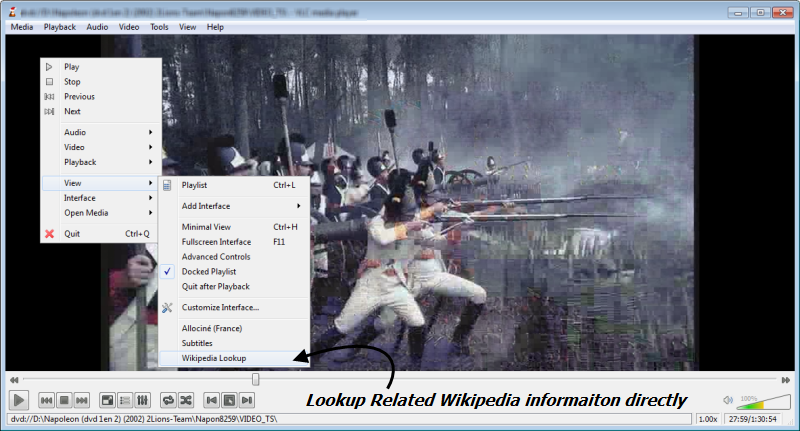The image size is (800, 431).
Task: Go to previous DVD chapter button
Action: [x=212, y=400]
